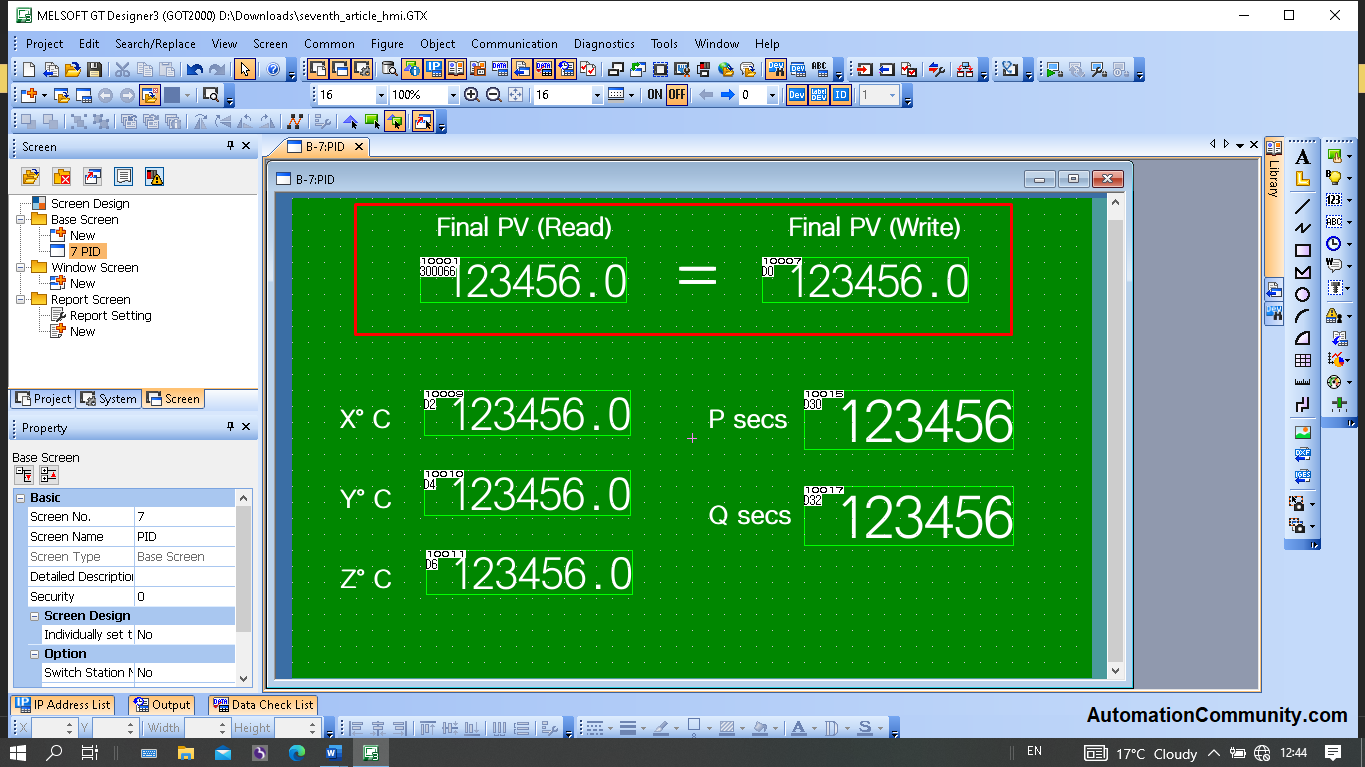1365x767 pixels.
Task: Enable the Dev display toggle
Action: click(x=796, y=94)
